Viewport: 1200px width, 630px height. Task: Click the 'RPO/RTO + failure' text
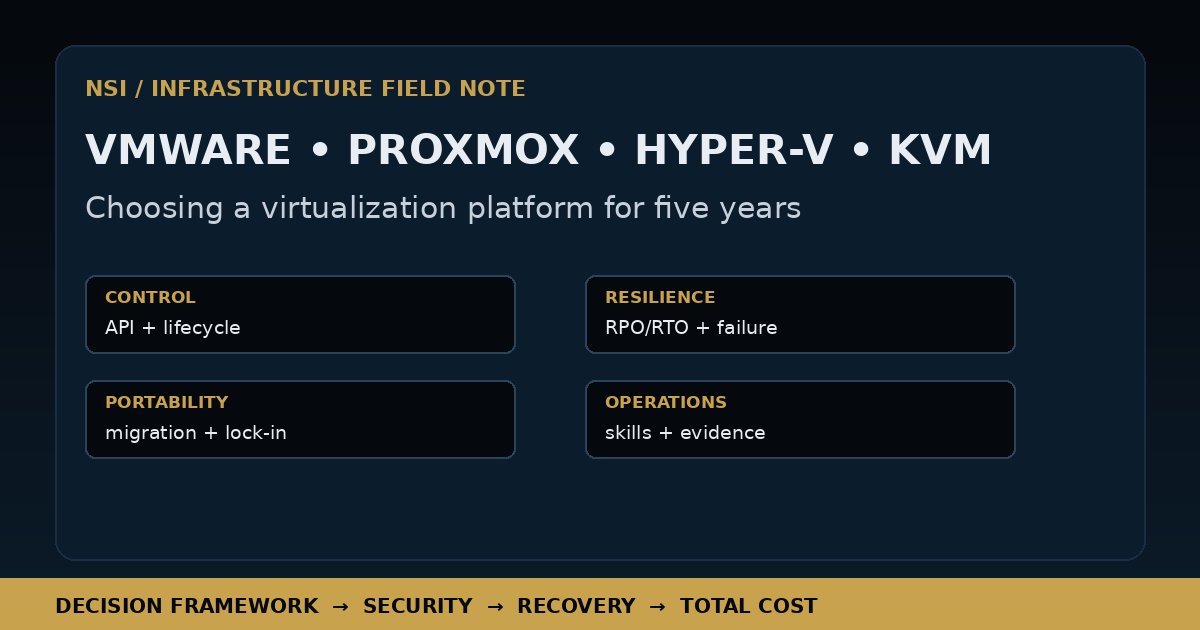pyautogui.click(x=691, y=328)
